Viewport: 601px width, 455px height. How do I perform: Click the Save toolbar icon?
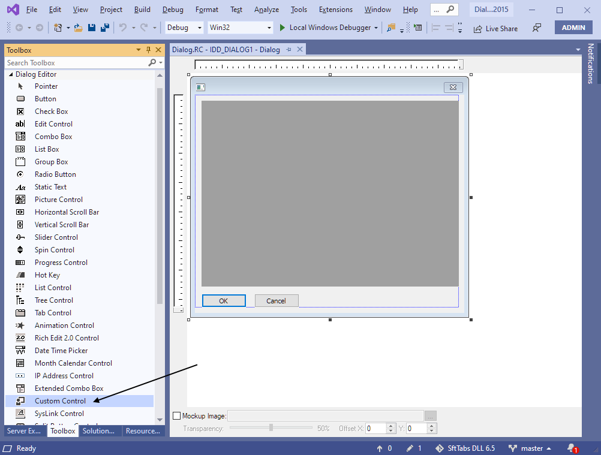92,28
